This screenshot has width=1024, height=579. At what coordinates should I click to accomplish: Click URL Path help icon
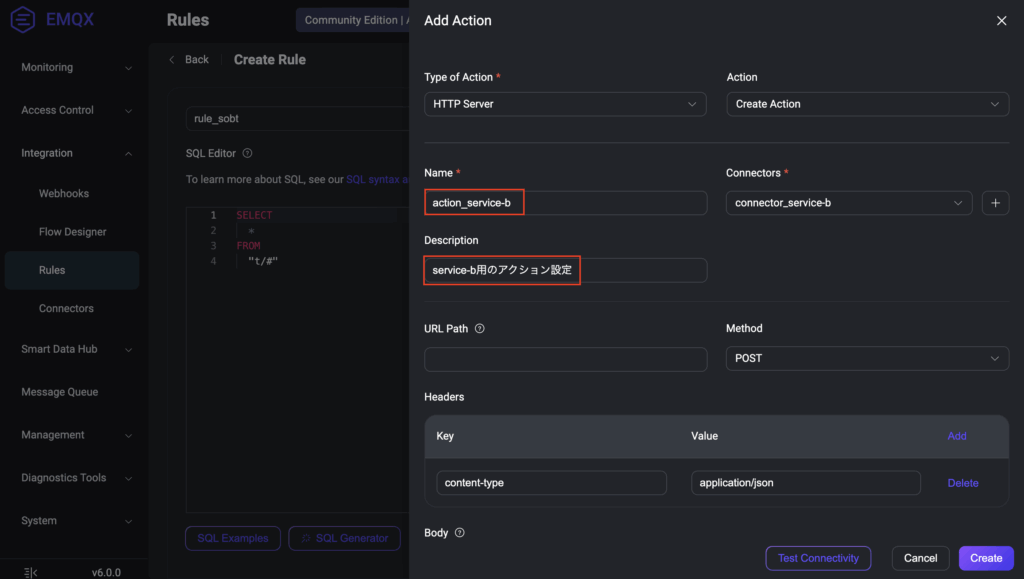pyautogui.click(x=480, y=329)
